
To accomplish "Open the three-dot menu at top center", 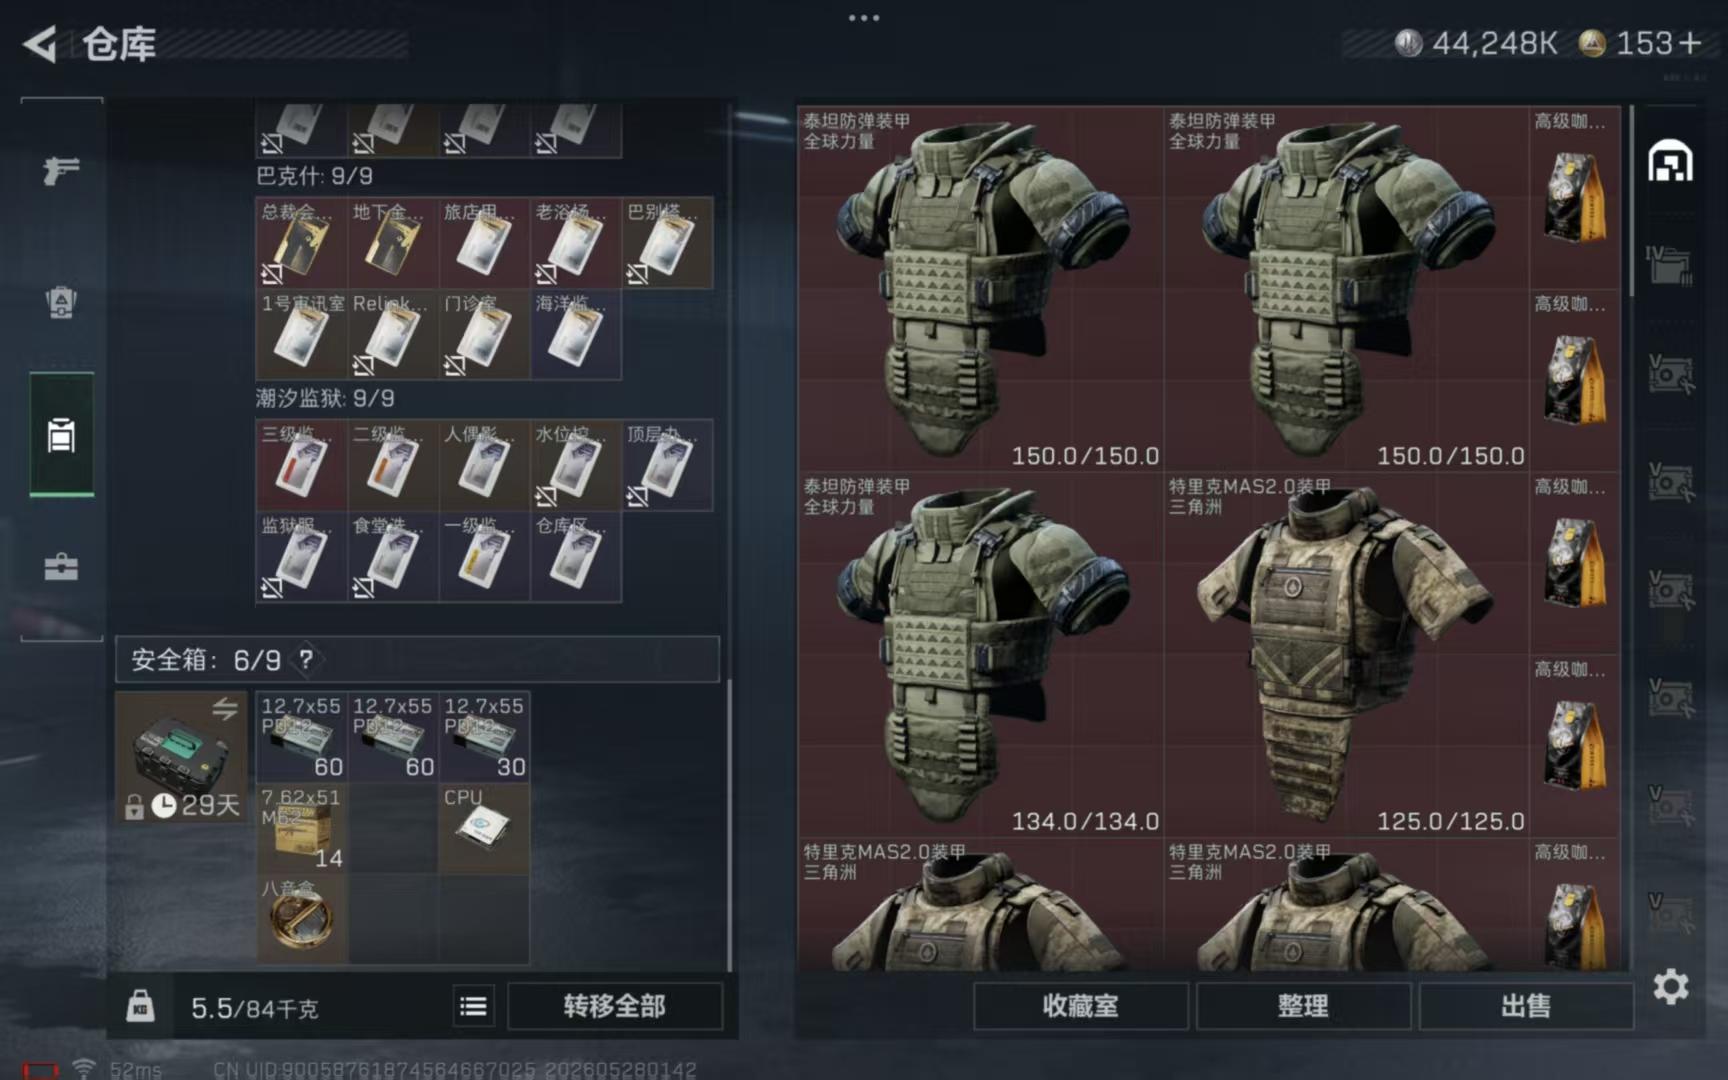I will pyautogui.click(x=864, y=17).
